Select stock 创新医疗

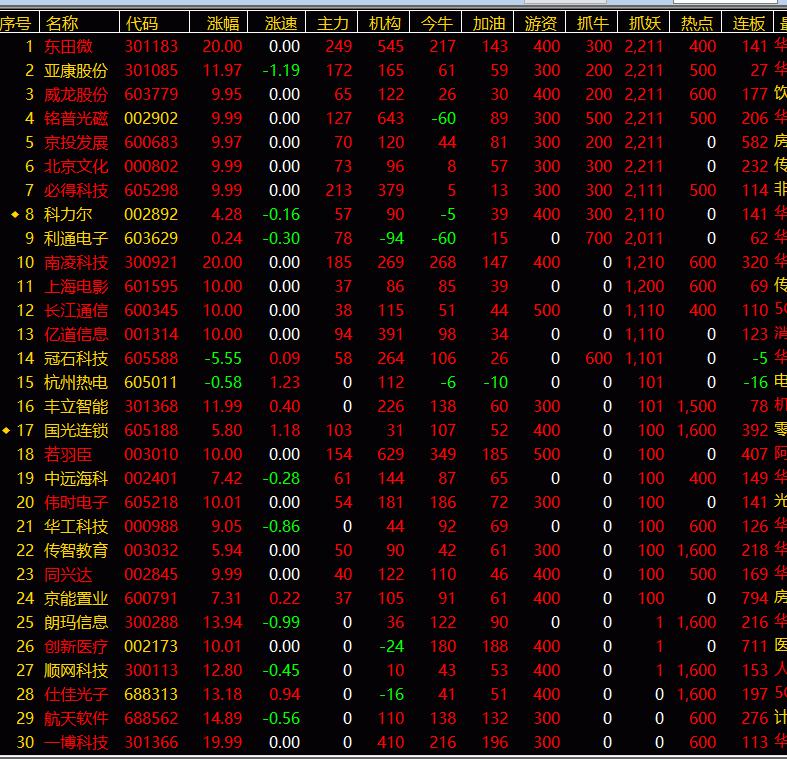point(76,647)
